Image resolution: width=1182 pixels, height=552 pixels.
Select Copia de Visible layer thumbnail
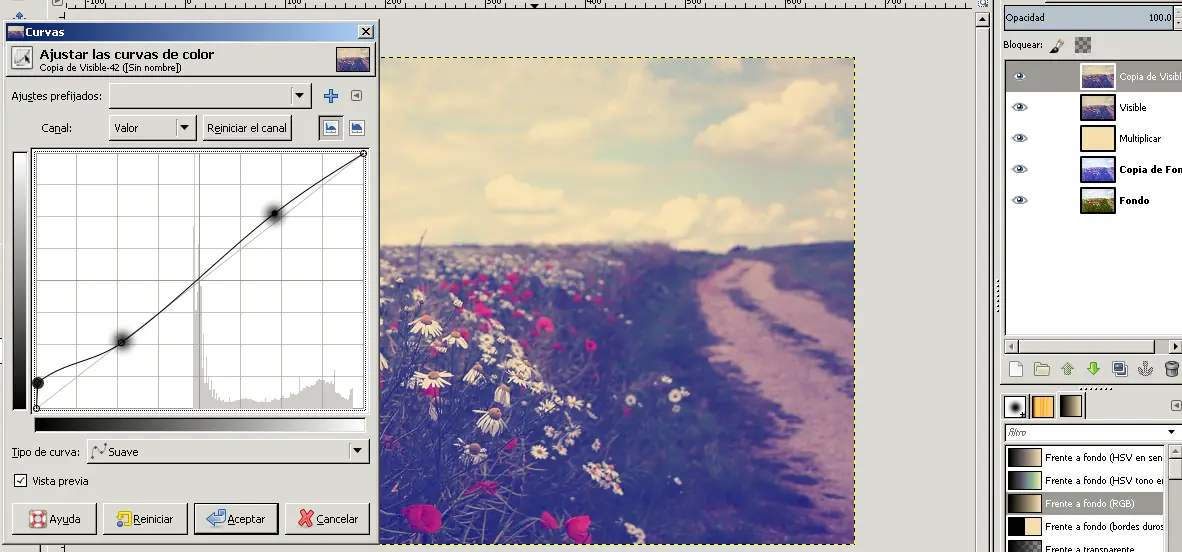point(1098,76)
